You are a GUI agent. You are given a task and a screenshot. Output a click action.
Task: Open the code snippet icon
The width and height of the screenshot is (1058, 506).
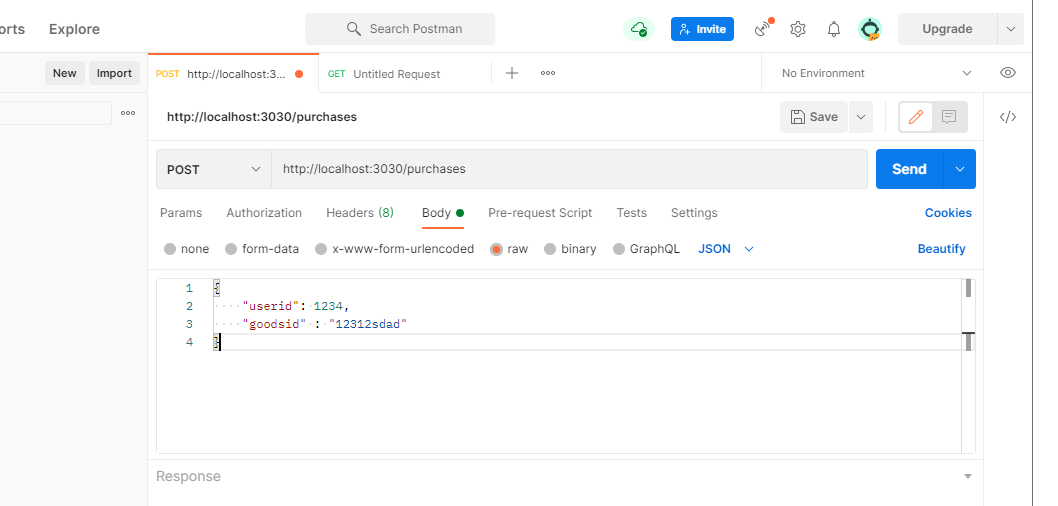tap(1008, 117)
